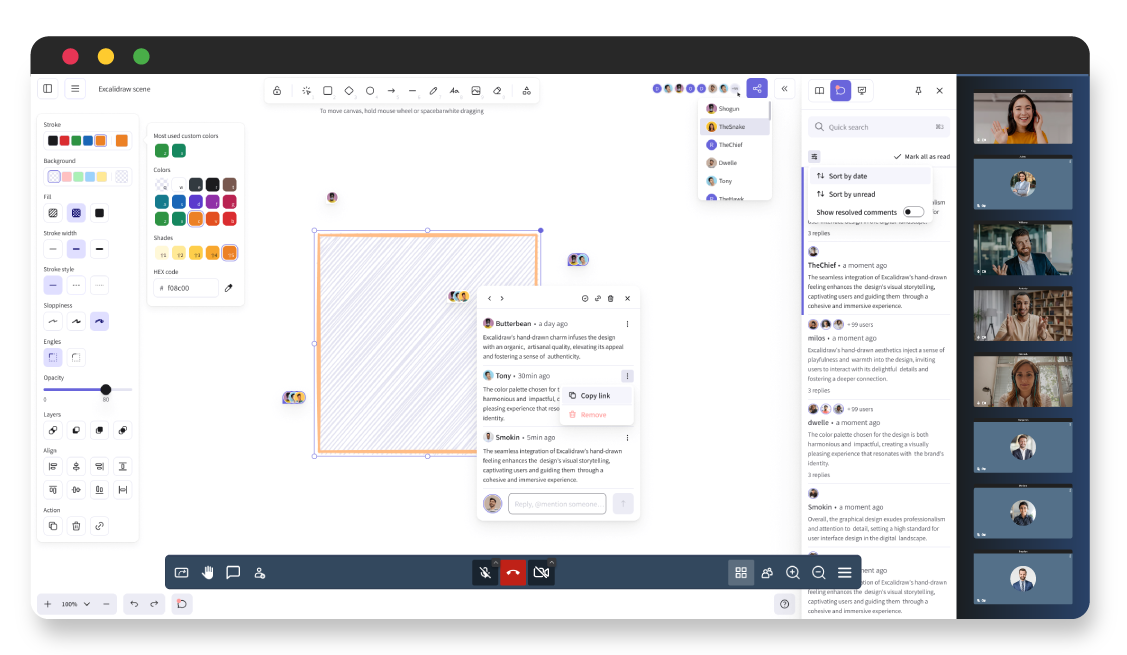
Task: Click the red hang up button
Action: (513, 573)
